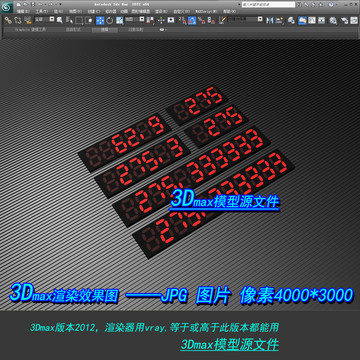Open the Favorites star icon
Image resolution: width=360 pixels, height=360 pixels.
[321, 4]
